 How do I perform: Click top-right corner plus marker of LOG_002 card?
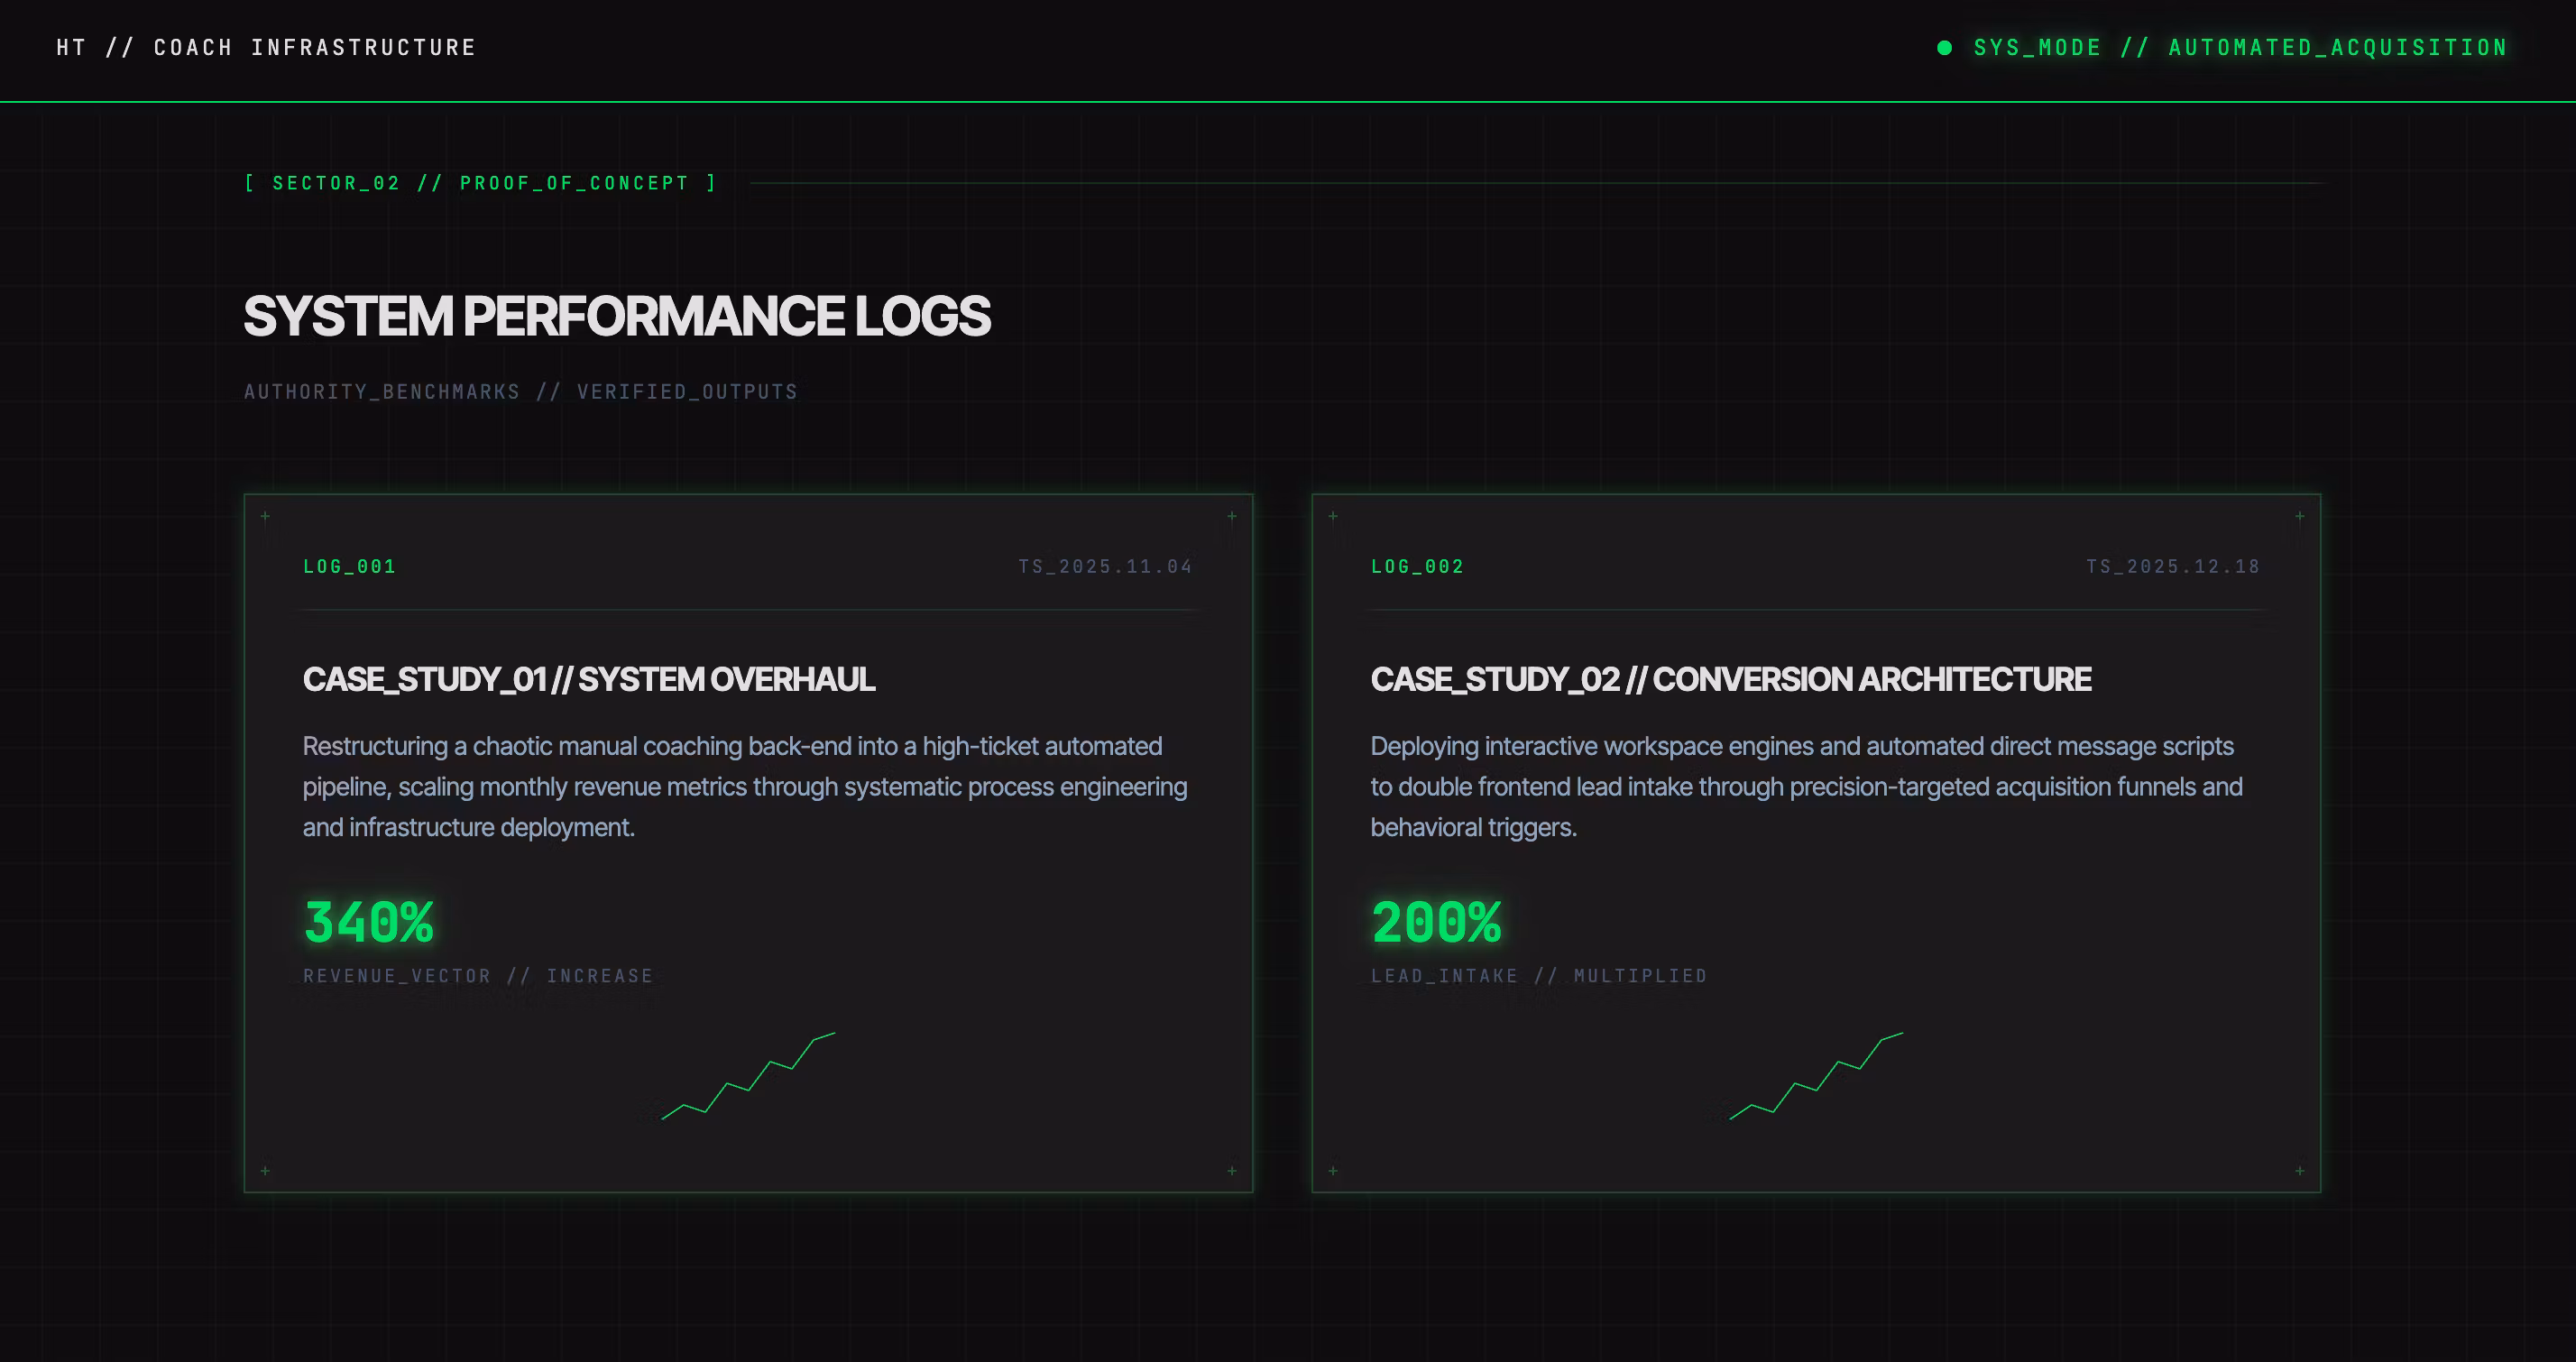point(2300,517)
